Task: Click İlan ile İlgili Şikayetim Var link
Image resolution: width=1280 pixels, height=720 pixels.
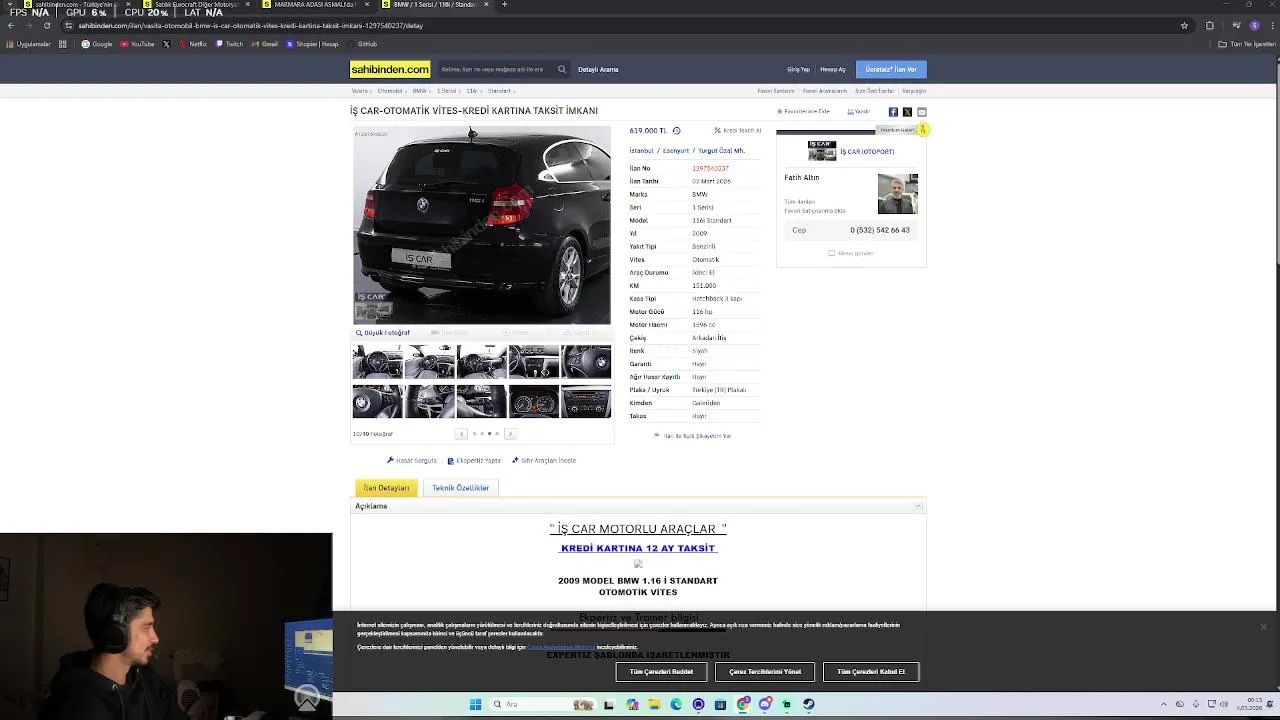Action: (693, 436)
